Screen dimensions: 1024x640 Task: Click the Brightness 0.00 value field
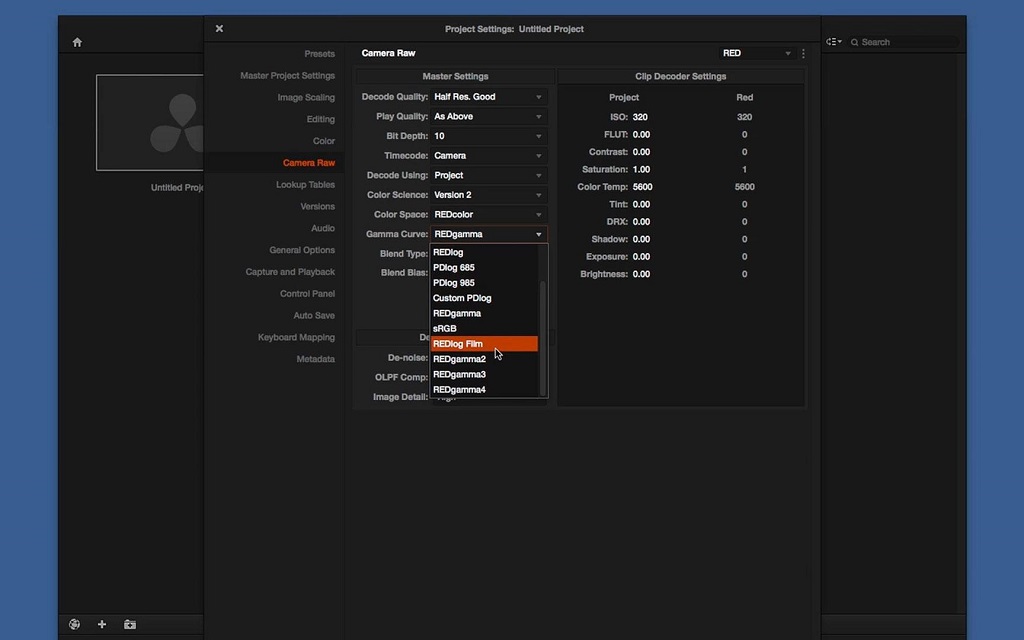coord(641,274)
